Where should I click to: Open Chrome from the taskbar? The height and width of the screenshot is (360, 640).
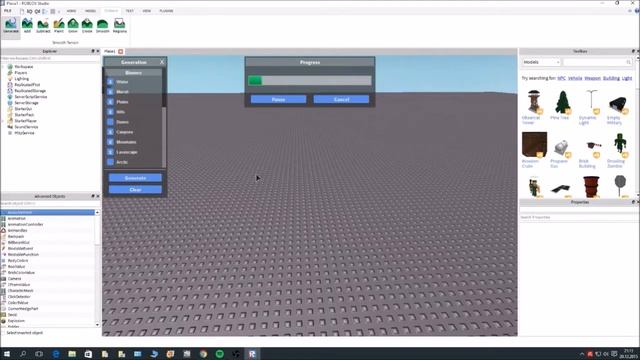coord(203,354)
